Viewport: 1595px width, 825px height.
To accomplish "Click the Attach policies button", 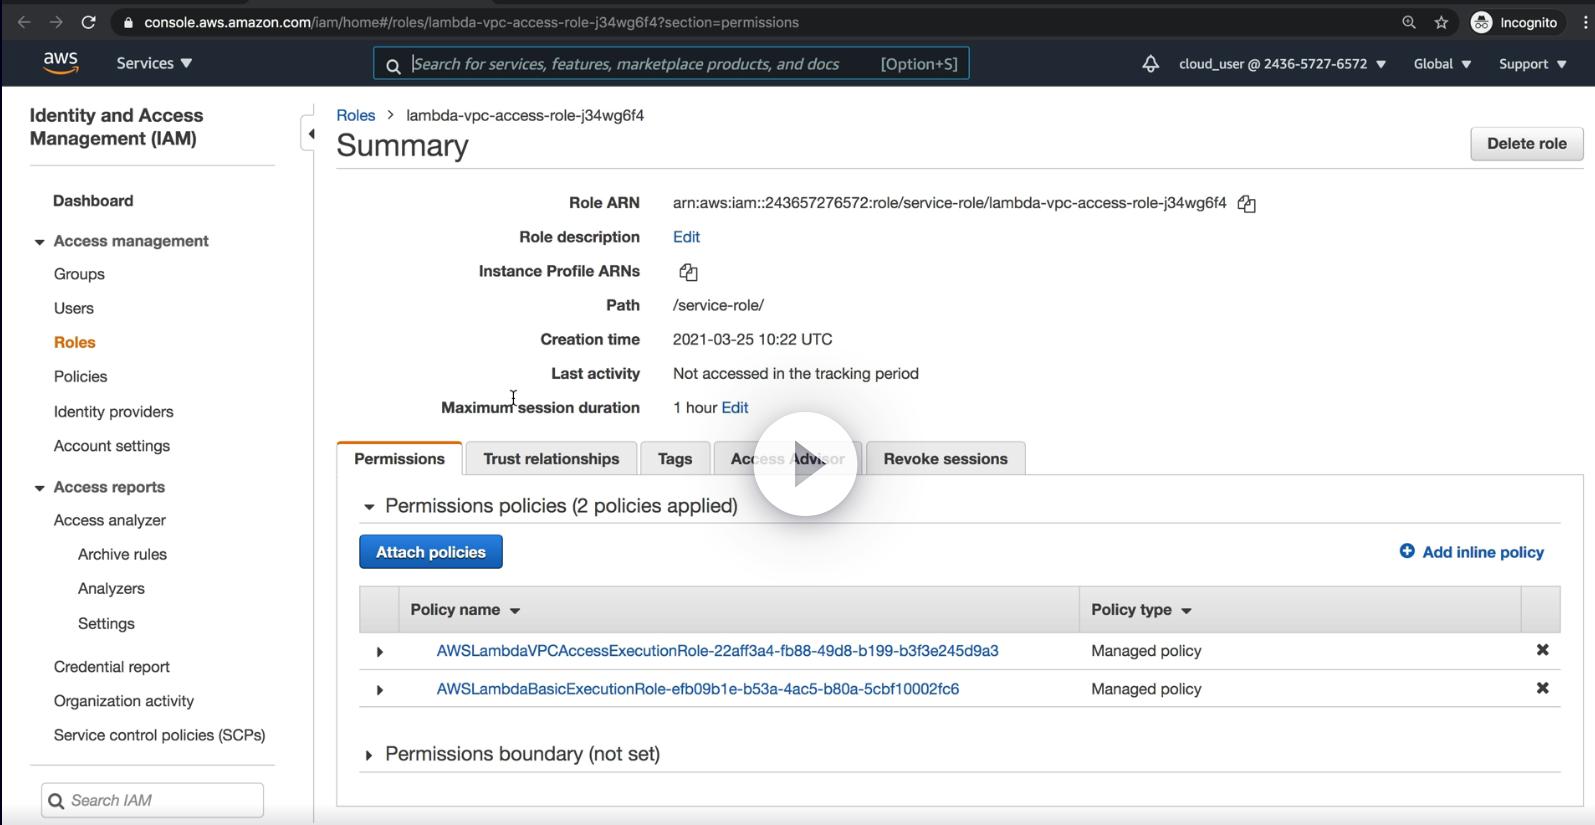I will (x=431, y=552).
